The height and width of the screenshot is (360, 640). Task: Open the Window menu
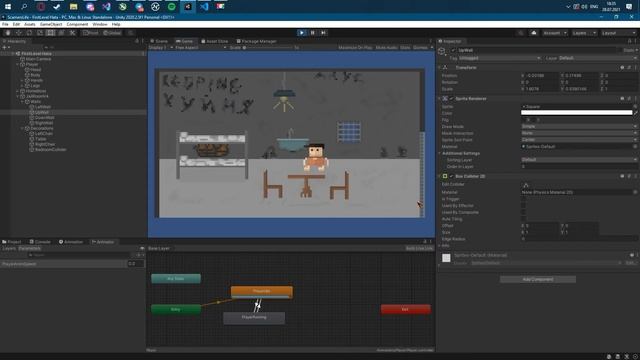point(100,24)
